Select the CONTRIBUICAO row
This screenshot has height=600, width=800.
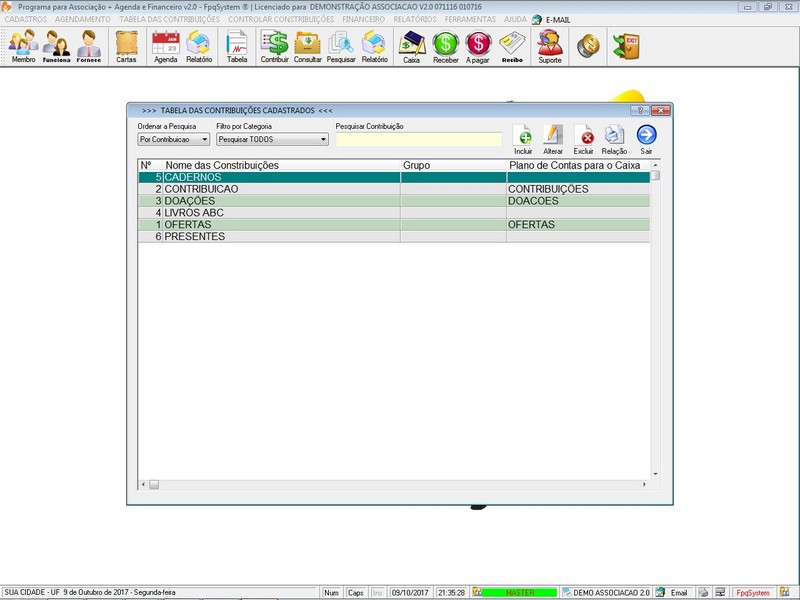point(394,189)
